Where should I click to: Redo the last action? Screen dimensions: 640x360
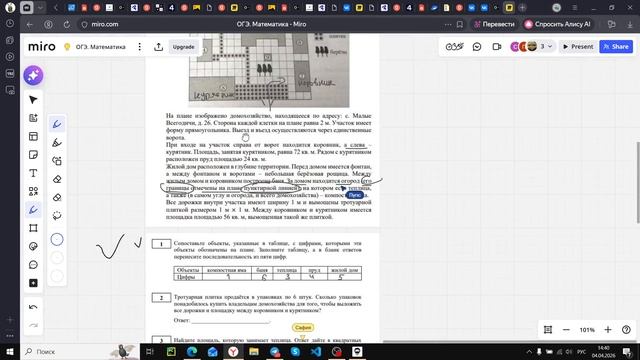33,325
